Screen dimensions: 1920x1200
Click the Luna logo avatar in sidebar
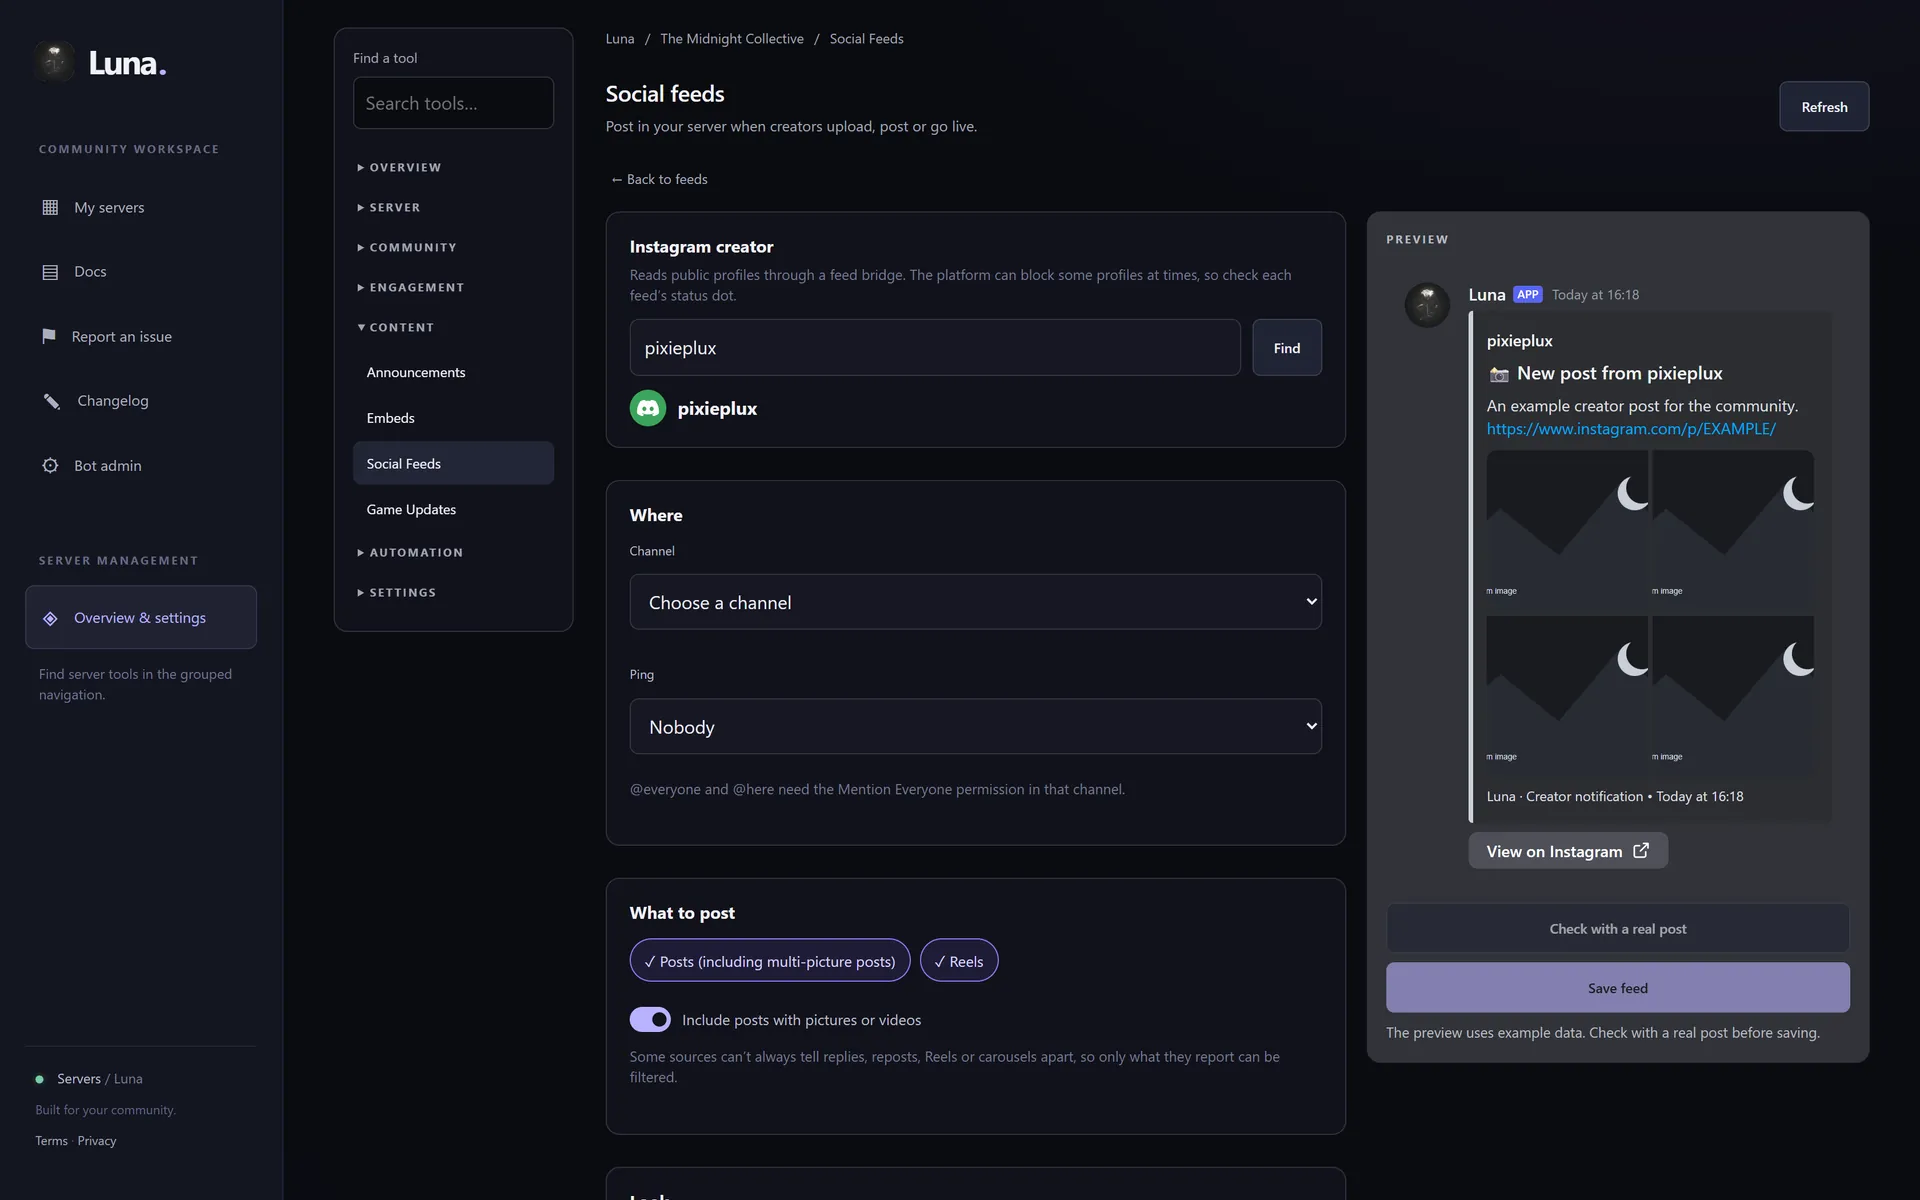(55, 62)
